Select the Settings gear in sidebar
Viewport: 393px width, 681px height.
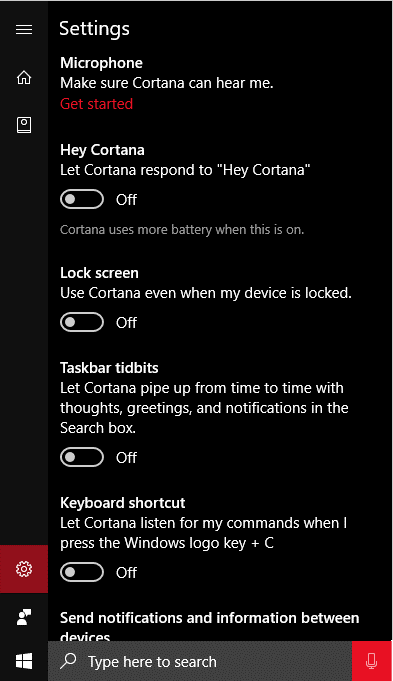[x=24, y=569]
